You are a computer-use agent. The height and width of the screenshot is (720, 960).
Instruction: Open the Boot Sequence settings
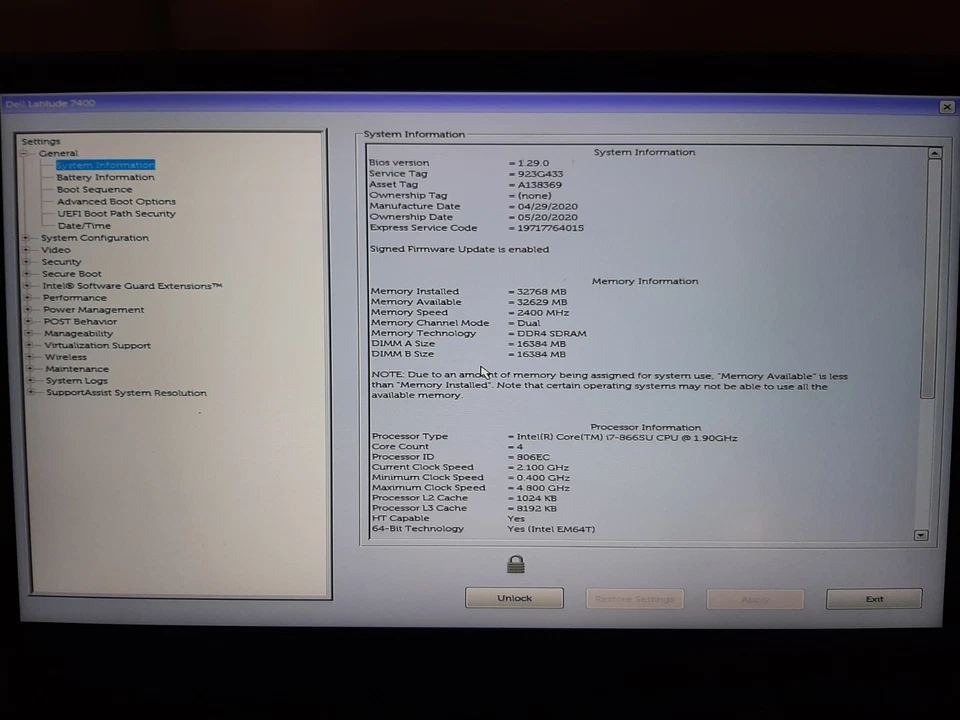(x=94, y=189)
